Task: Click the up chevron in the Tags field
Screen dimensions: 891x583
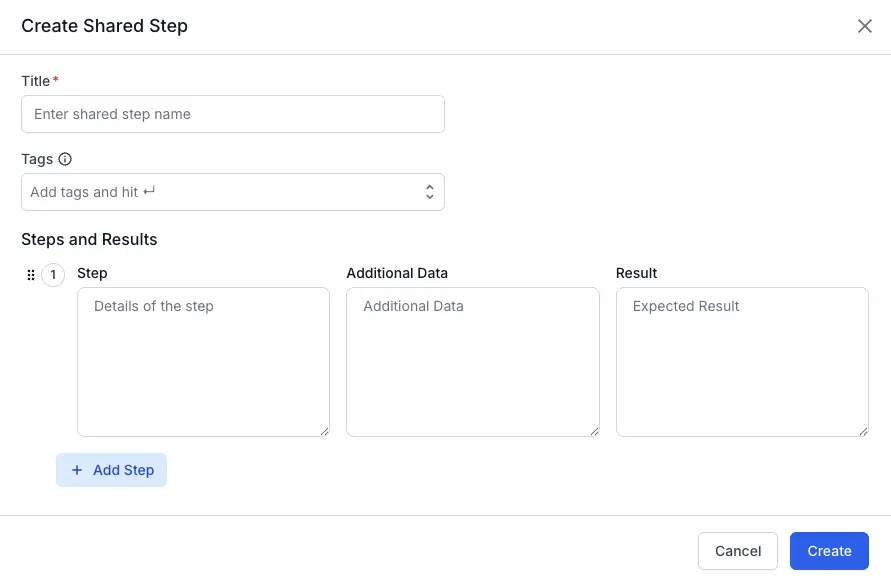Action: (429, 186)
